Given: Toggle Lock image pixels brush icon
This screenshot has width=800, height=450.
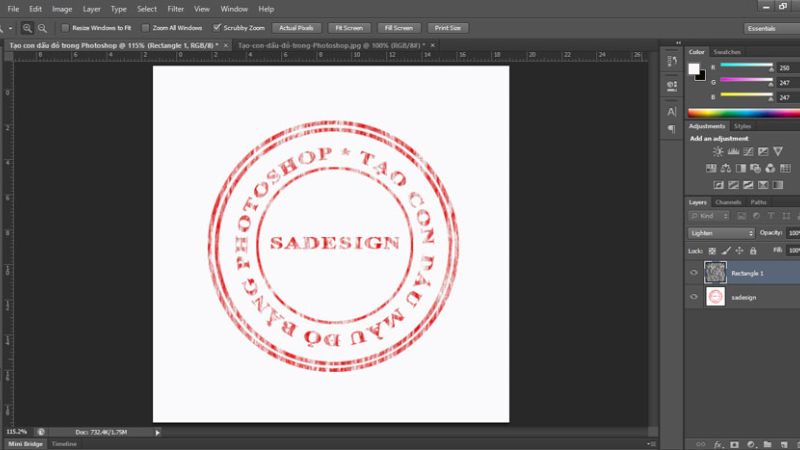Looking at the screenshot, I should (726, 251).
